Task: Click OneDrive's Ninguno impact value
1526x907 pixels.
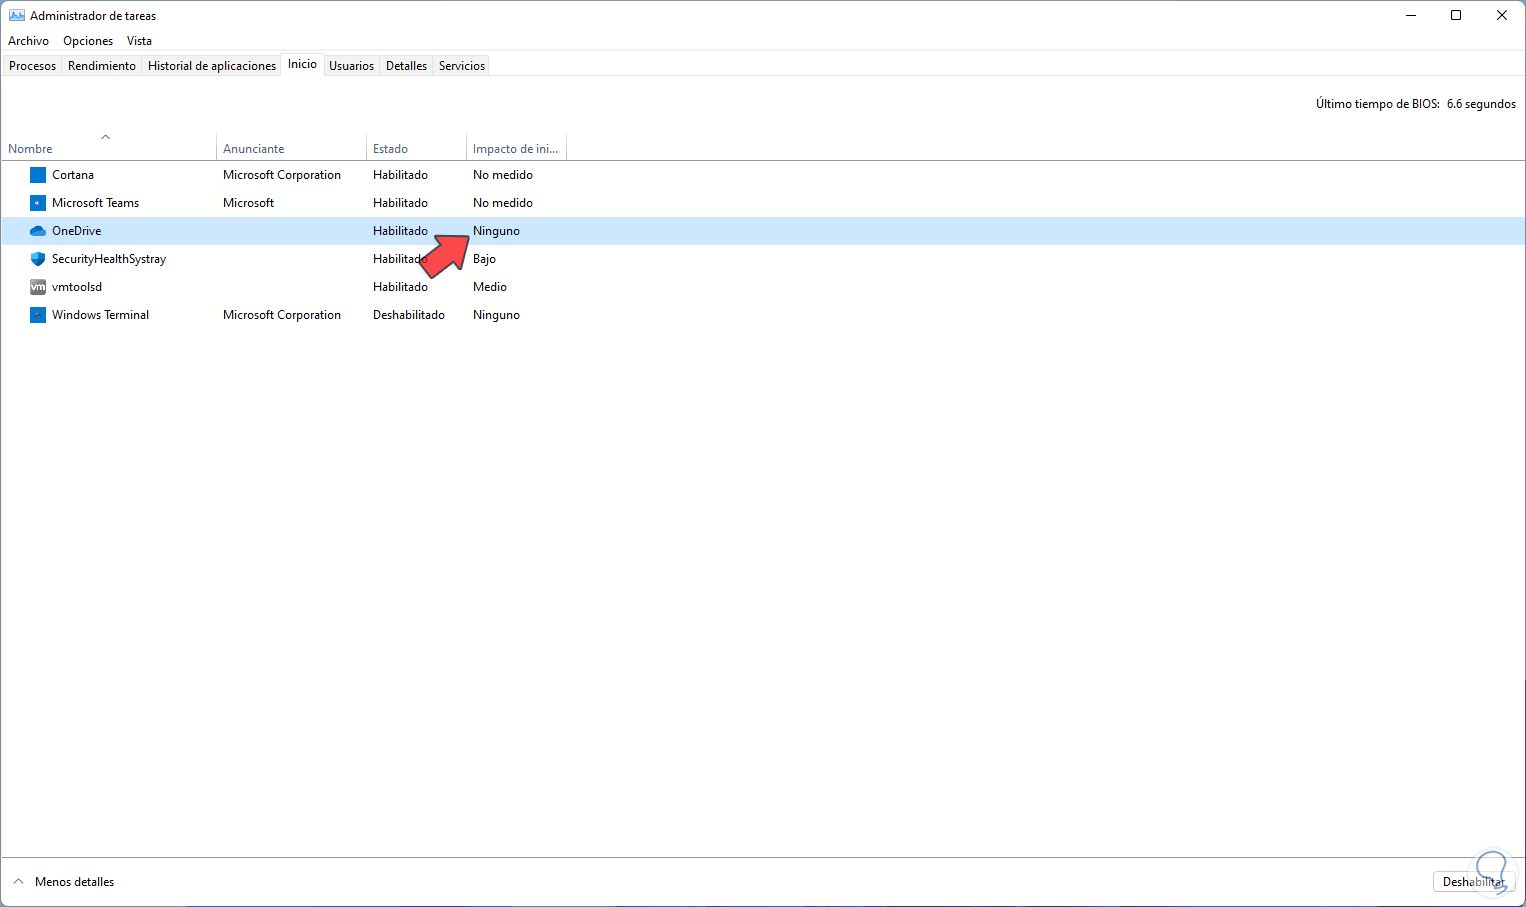Action: [497, 231]
